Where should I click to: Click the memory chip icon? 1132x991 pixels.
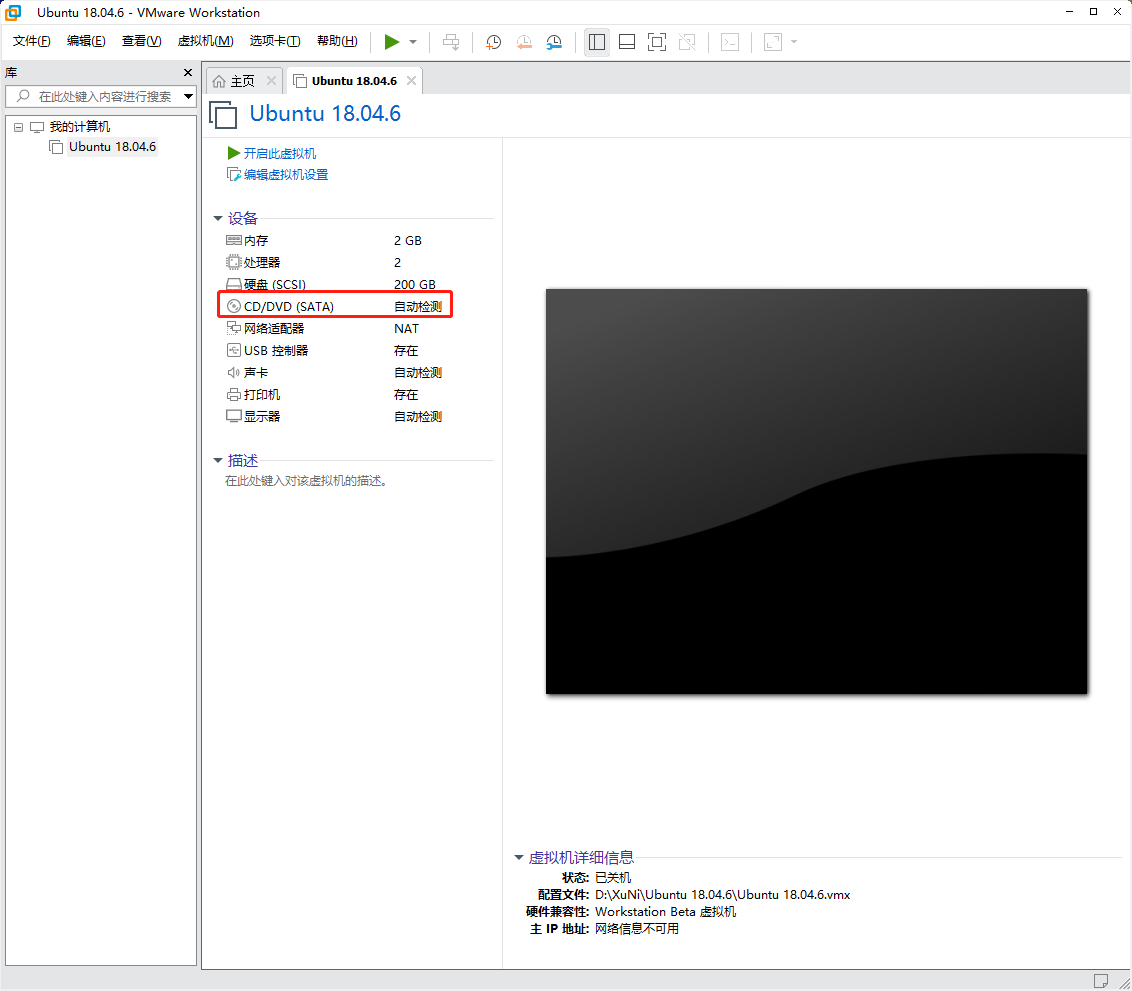click(234, 240)
